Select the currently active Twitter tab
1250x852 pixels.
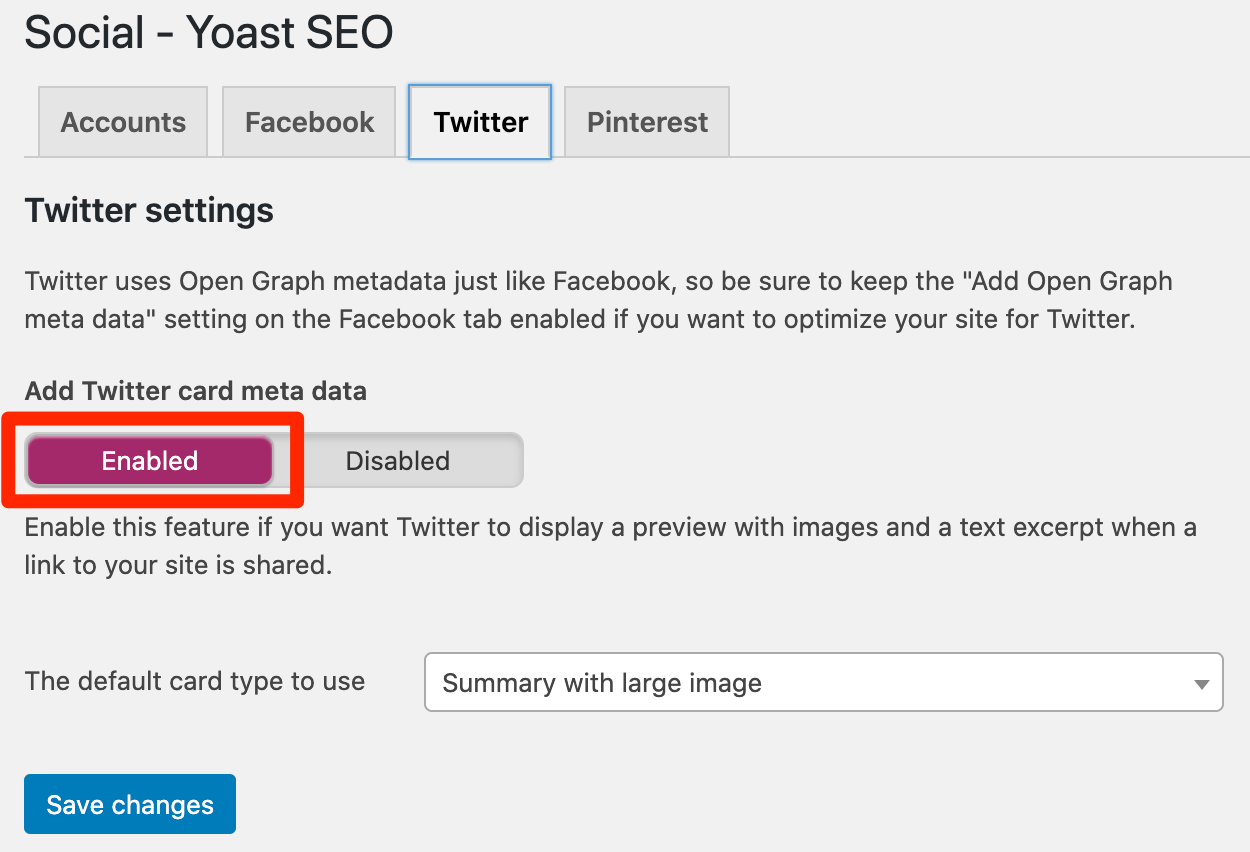pos(479,121)
